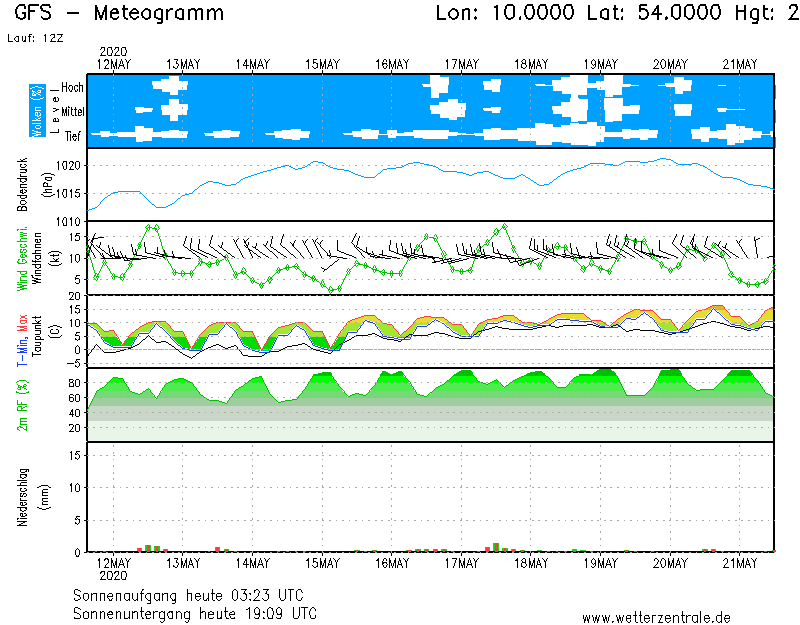Click the 18MAY date on bottom axis
The image size is (800, 625).
[531, 563]
